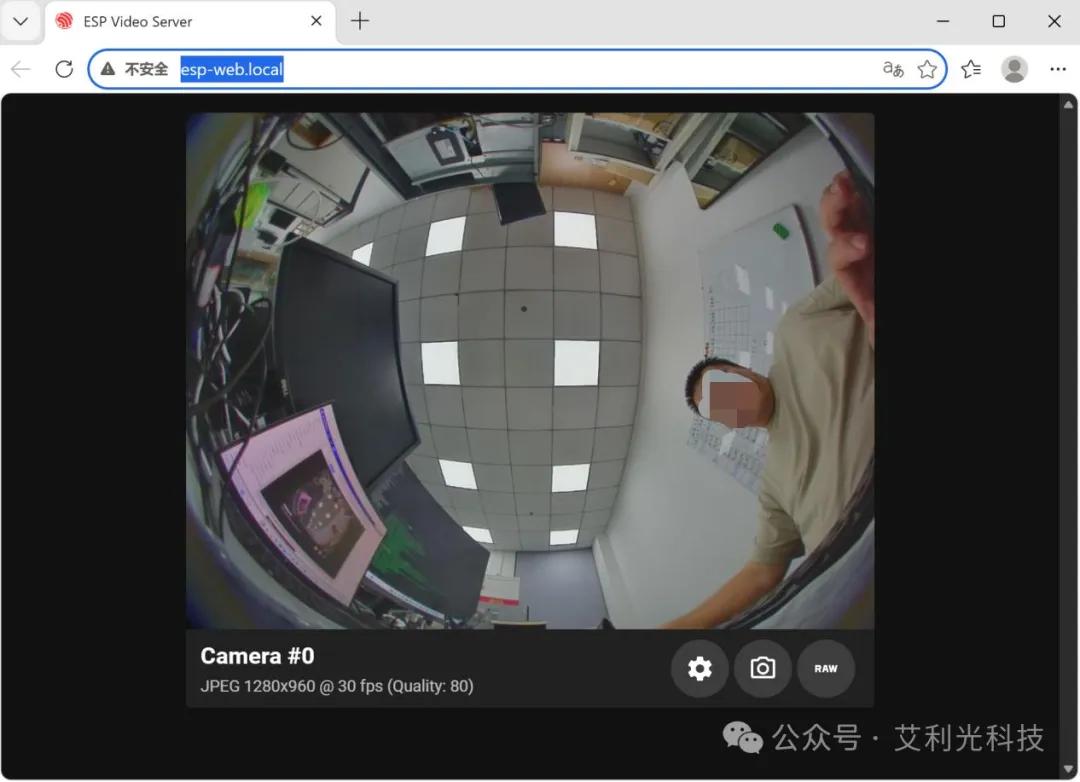1080x782 pixels.
Task: Capture a snapshot with the camera icon
Action: point(762,668)
